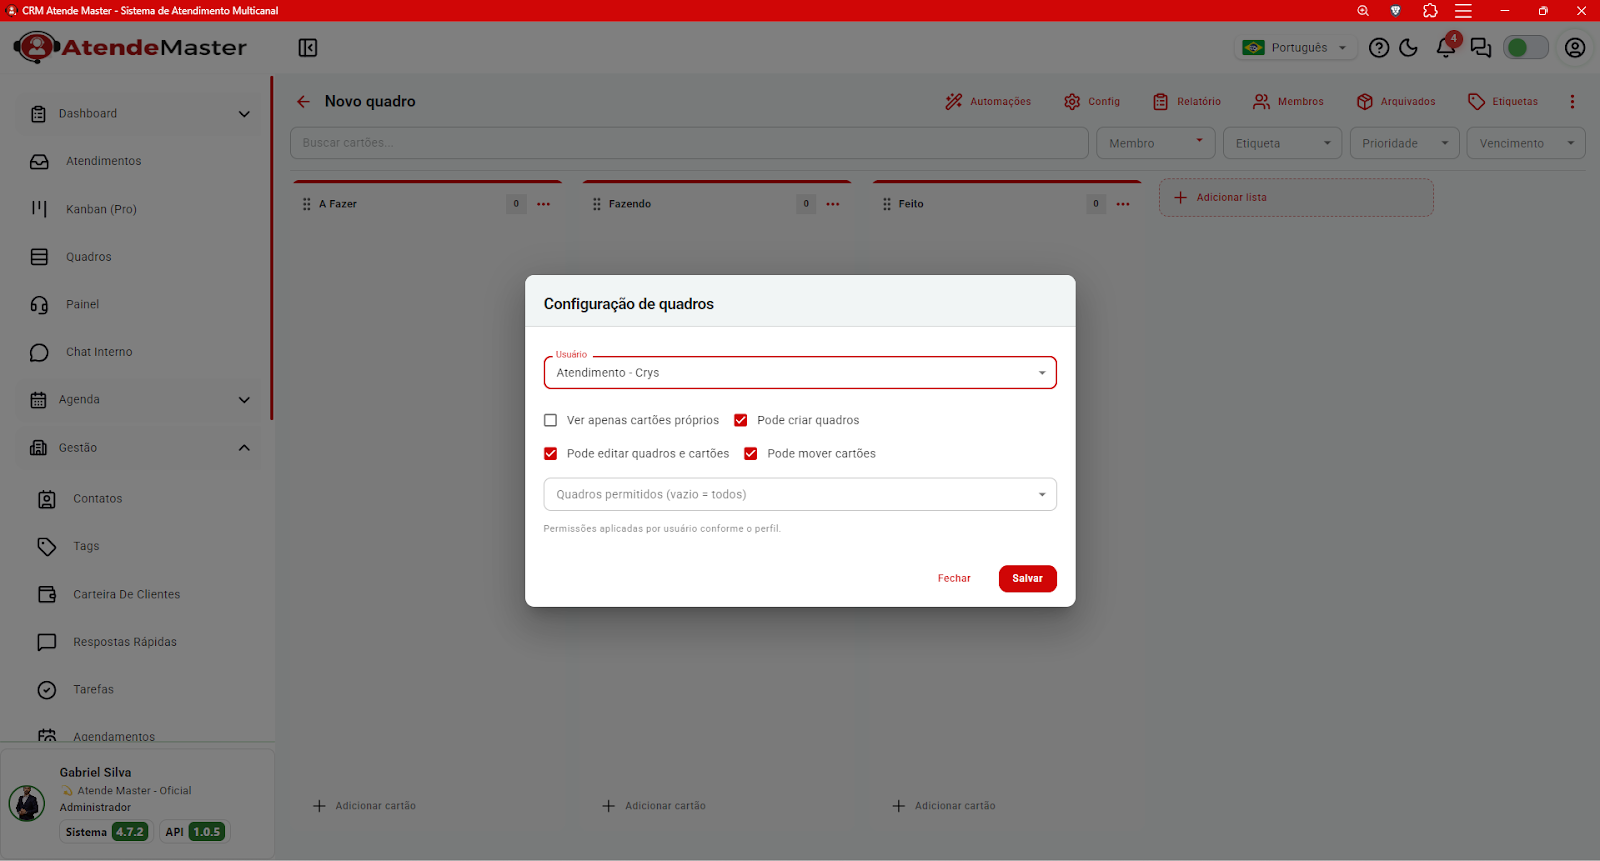Viewport: 1600px width, 861px height.
Task: Uncheck Pode editar quadros e cartões
Action: pos(550,454)
